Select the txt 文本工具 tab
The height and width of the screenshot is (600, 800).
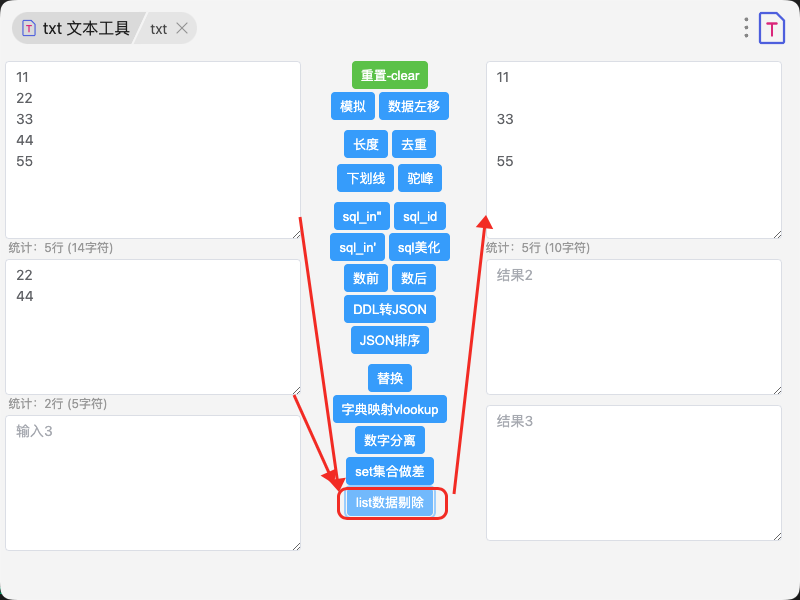[x=76, y=28]
